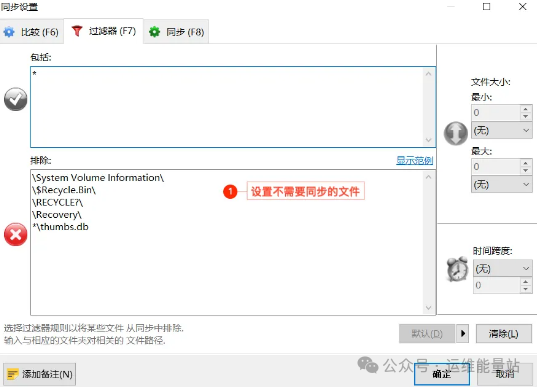537x387 pixels.
Task: Click the file size up-down arrow icon
Action: [455, 133]
